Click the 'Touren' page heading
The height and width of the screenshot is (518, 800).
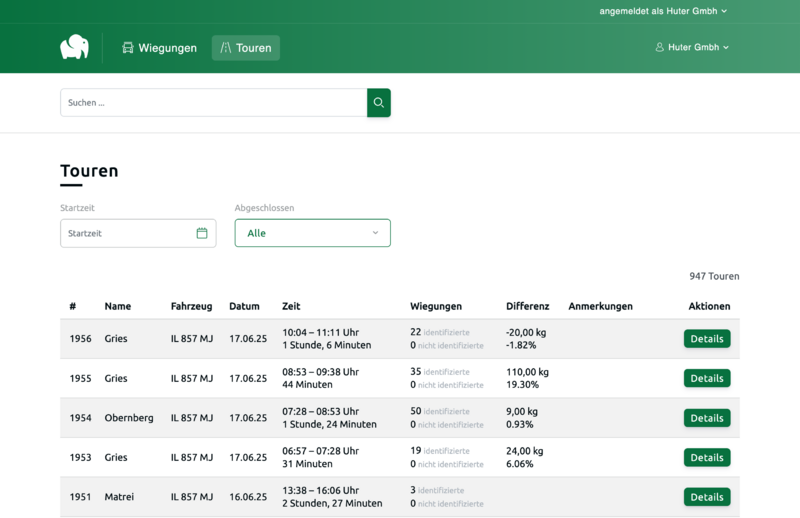click(x=89, y=171)
